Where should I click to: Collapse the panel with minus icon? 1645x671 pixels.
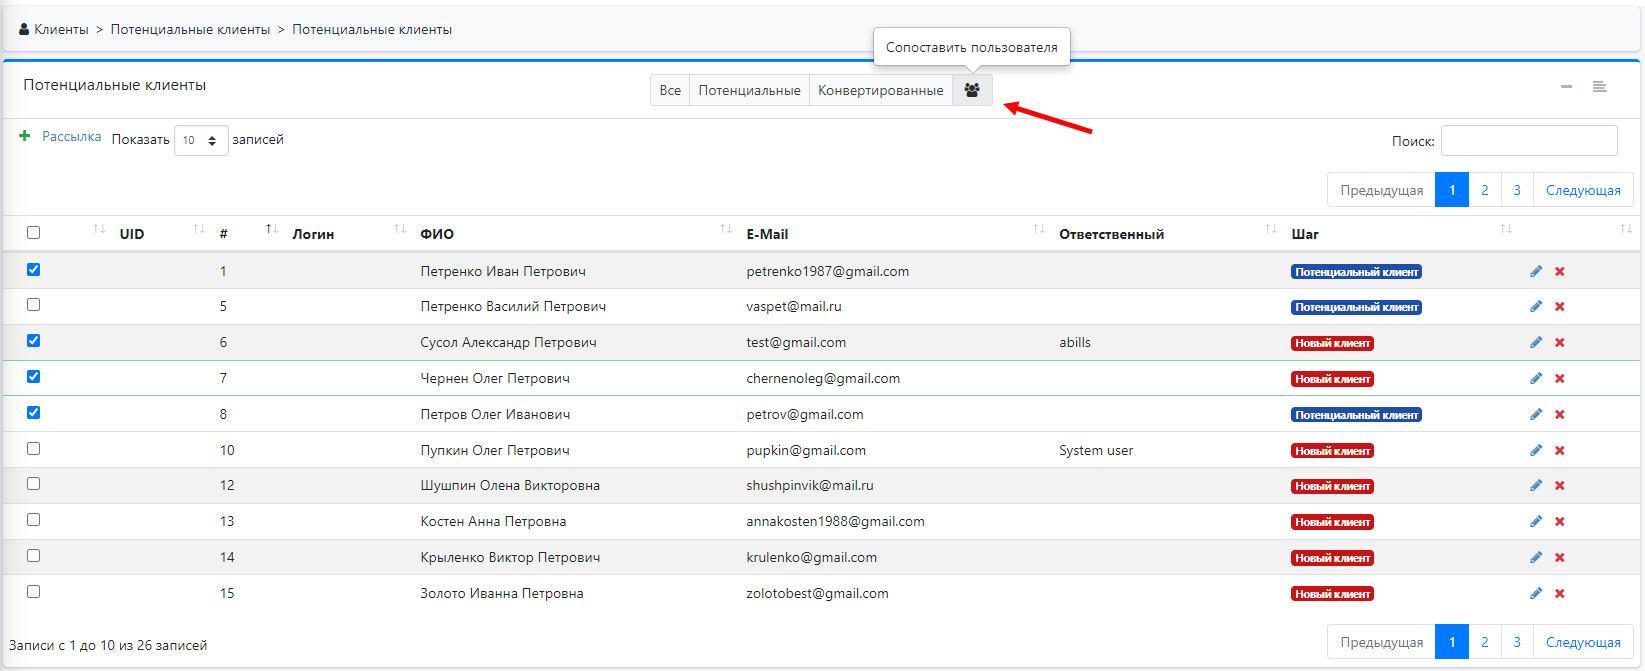coord(1566,87)
